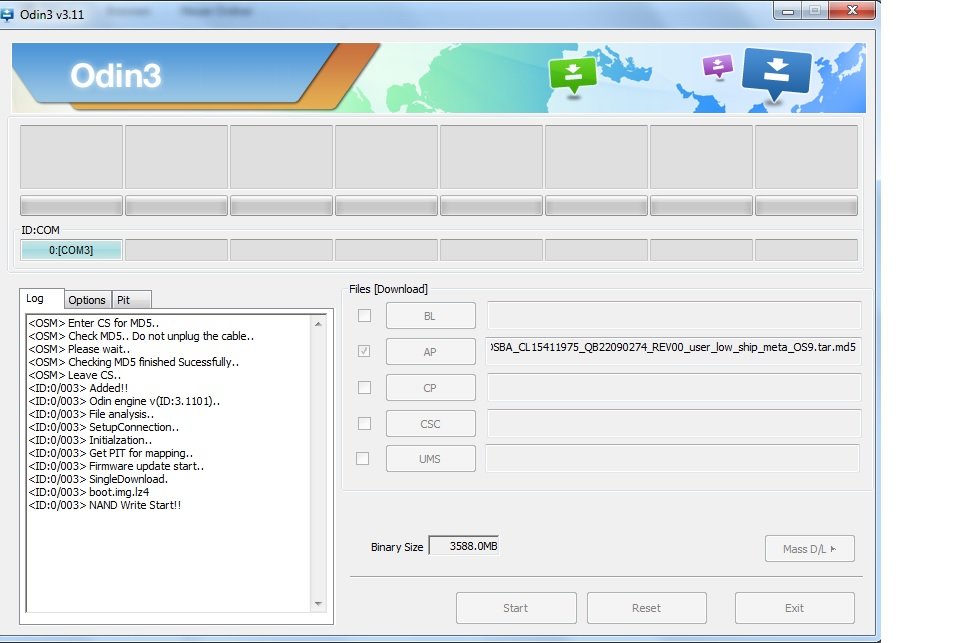This screenshot has width=960, height=643.
Task: Click the Binary Size value field
Action: click(x=464, y=546)
